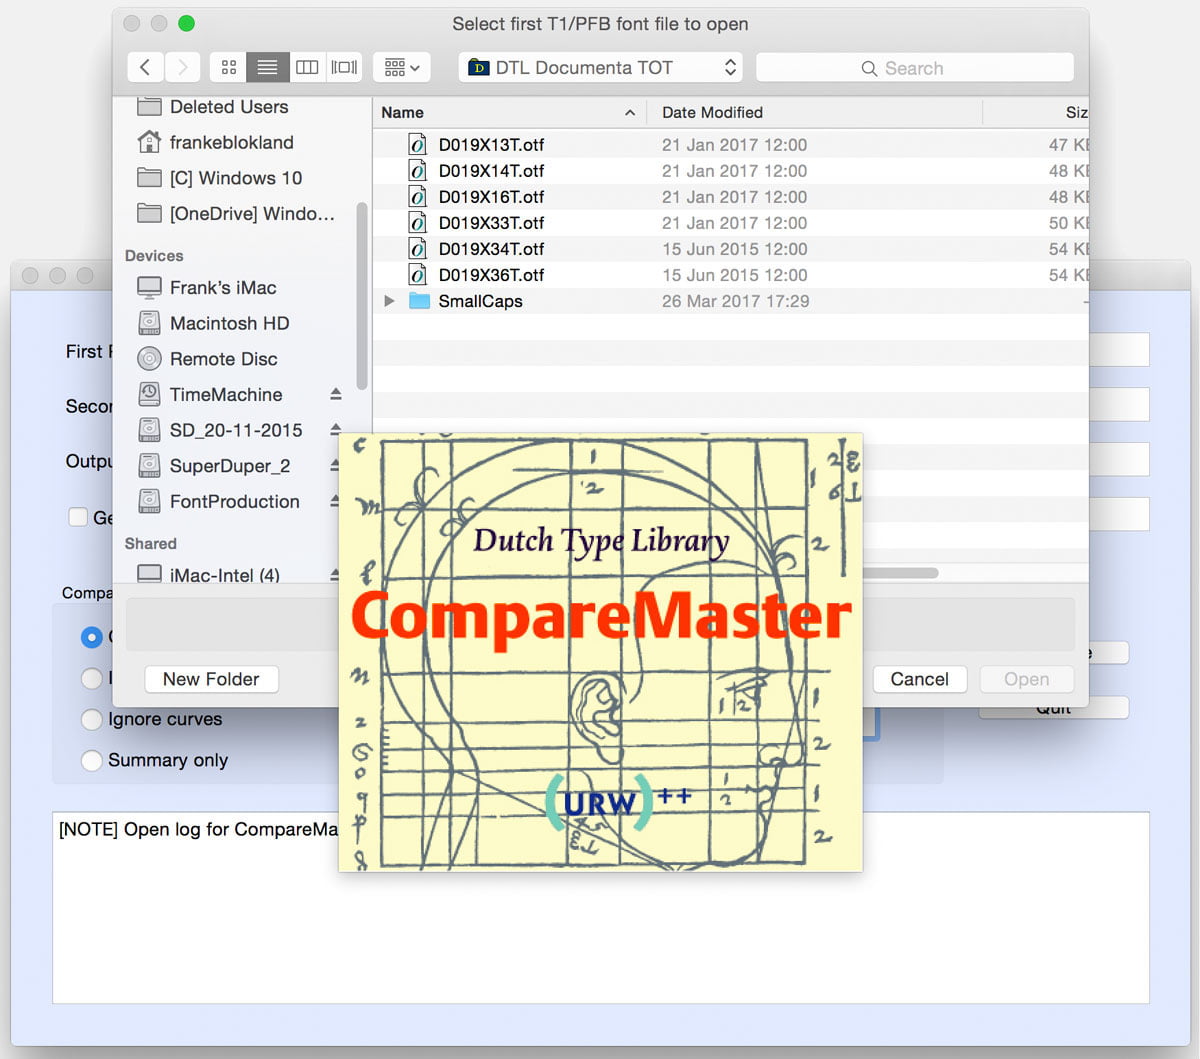Select file D019X16T.otf

730,197
